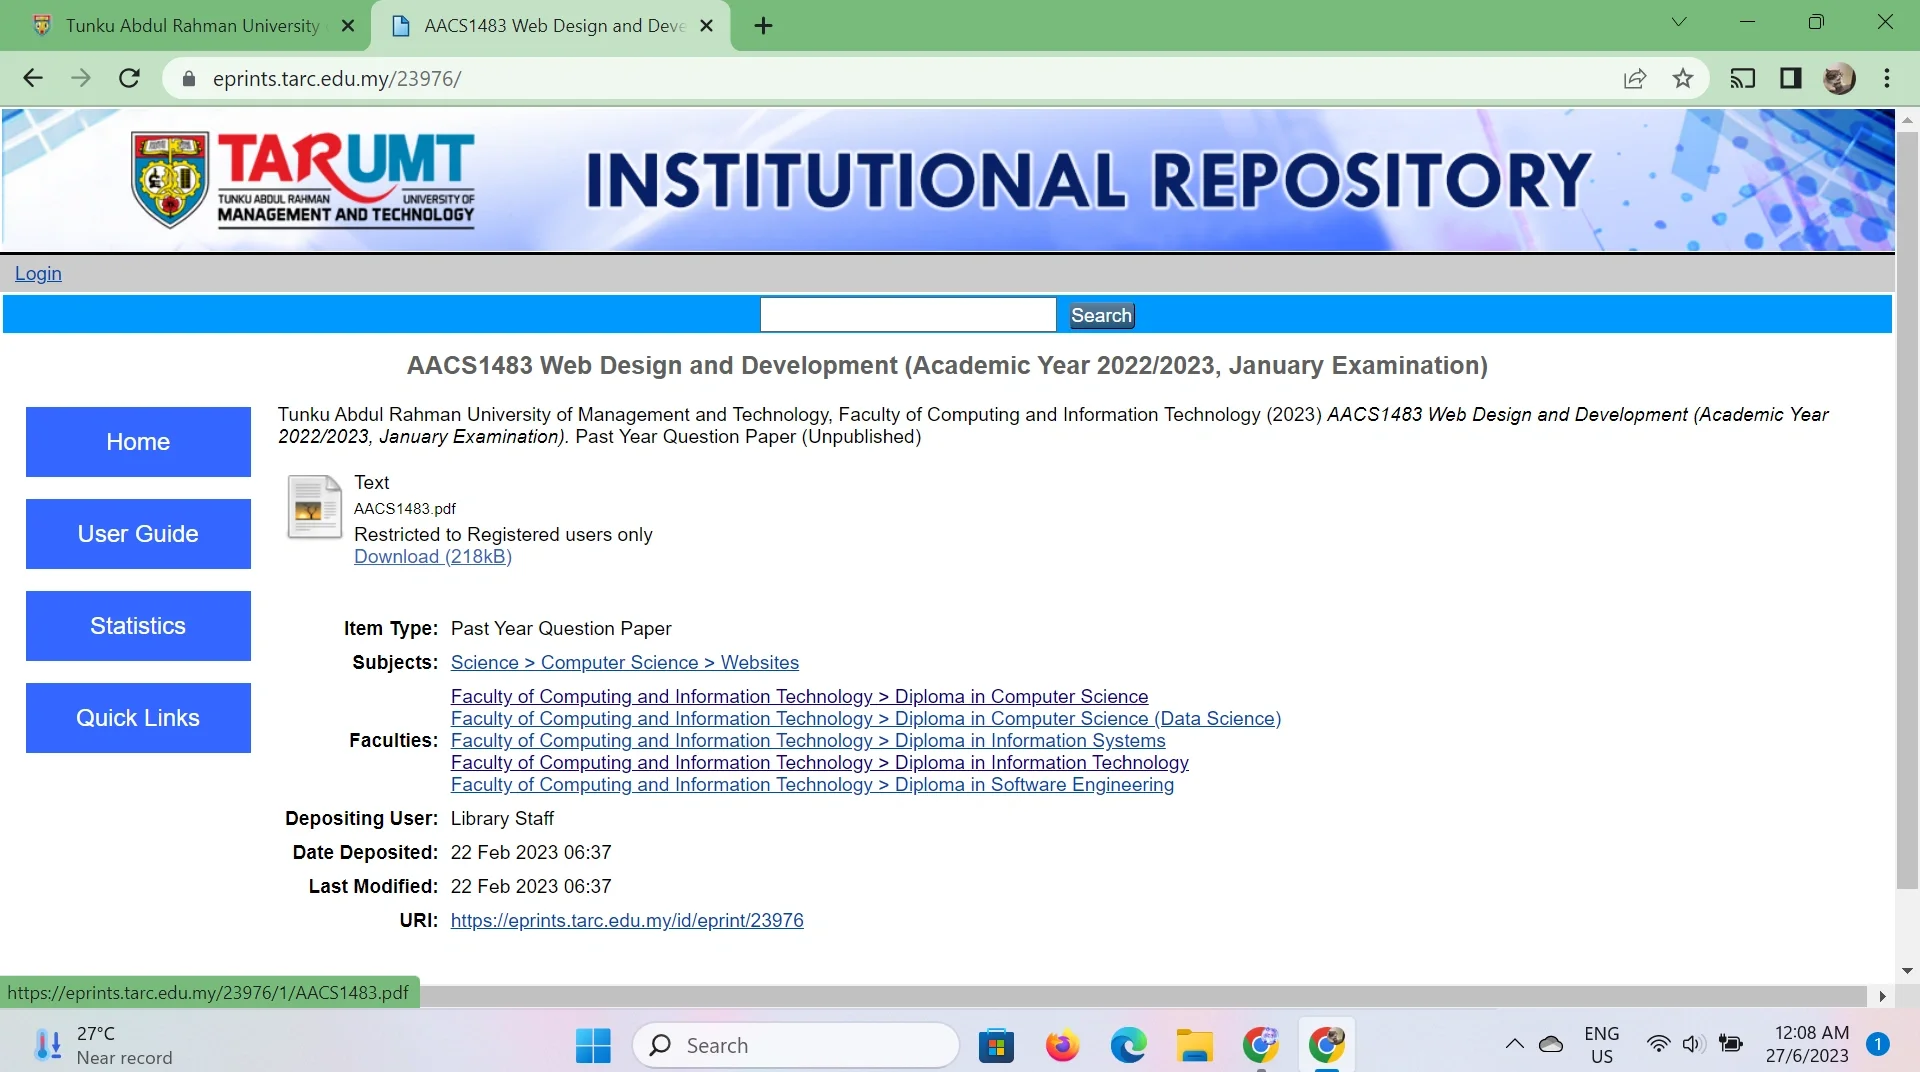Reload the current page
Screen dimensions: 1920x1072
(x=129, y=78)
